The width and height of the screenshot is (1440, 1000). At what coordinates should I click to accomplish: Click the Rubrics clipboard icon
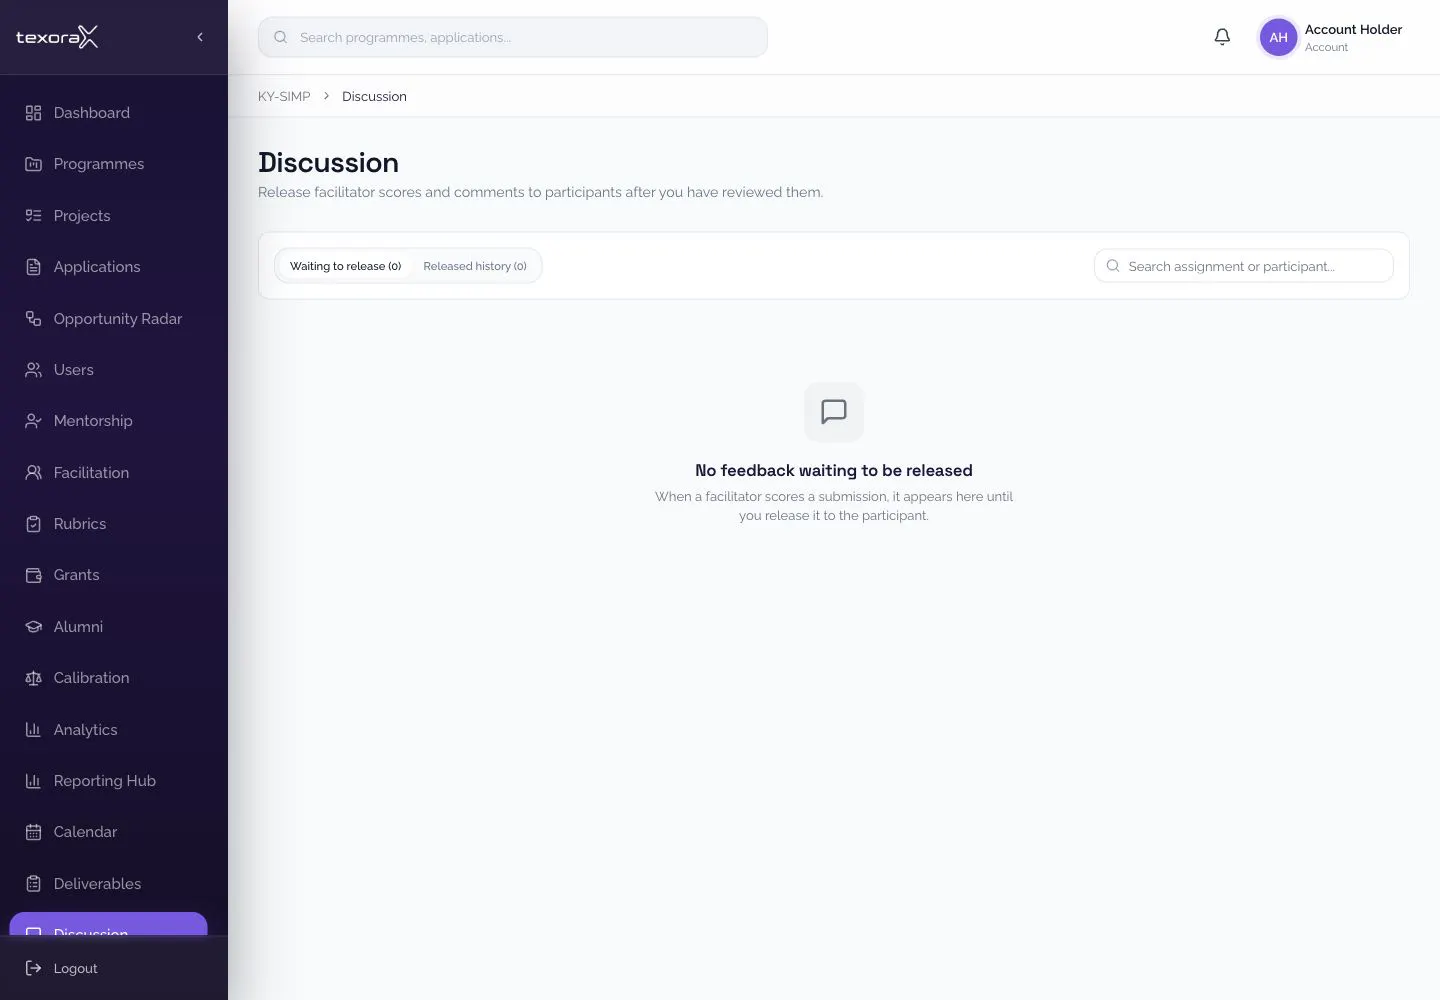point(33,524)
